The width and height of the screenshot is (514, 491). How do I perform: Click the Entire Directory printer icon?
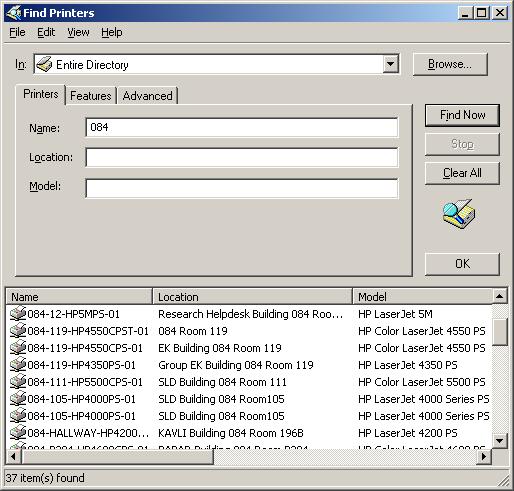click(44, 64)
